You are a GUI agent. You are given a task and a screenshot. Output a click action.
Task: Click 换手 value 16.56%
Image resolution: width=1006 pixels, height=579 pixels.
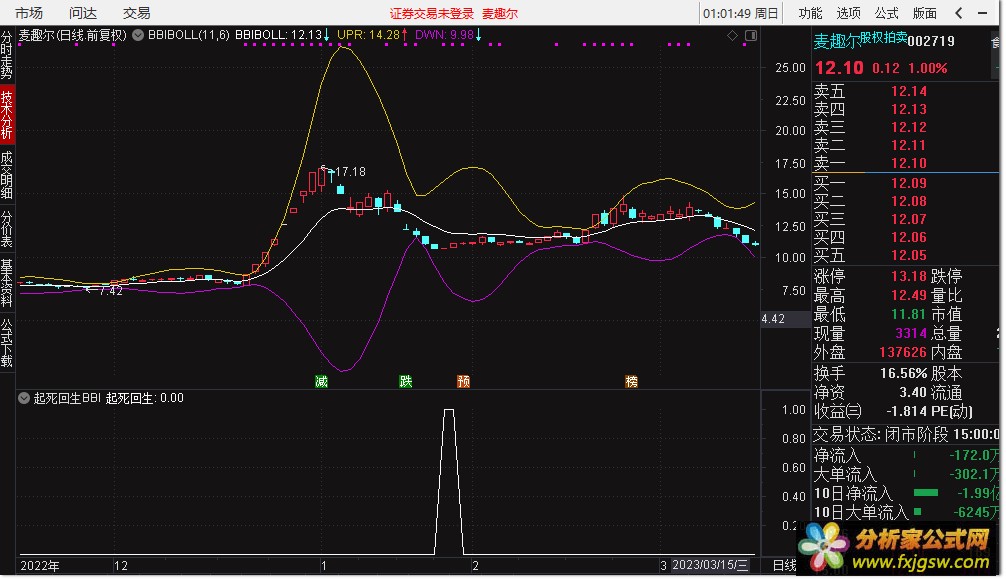point(903,373)
